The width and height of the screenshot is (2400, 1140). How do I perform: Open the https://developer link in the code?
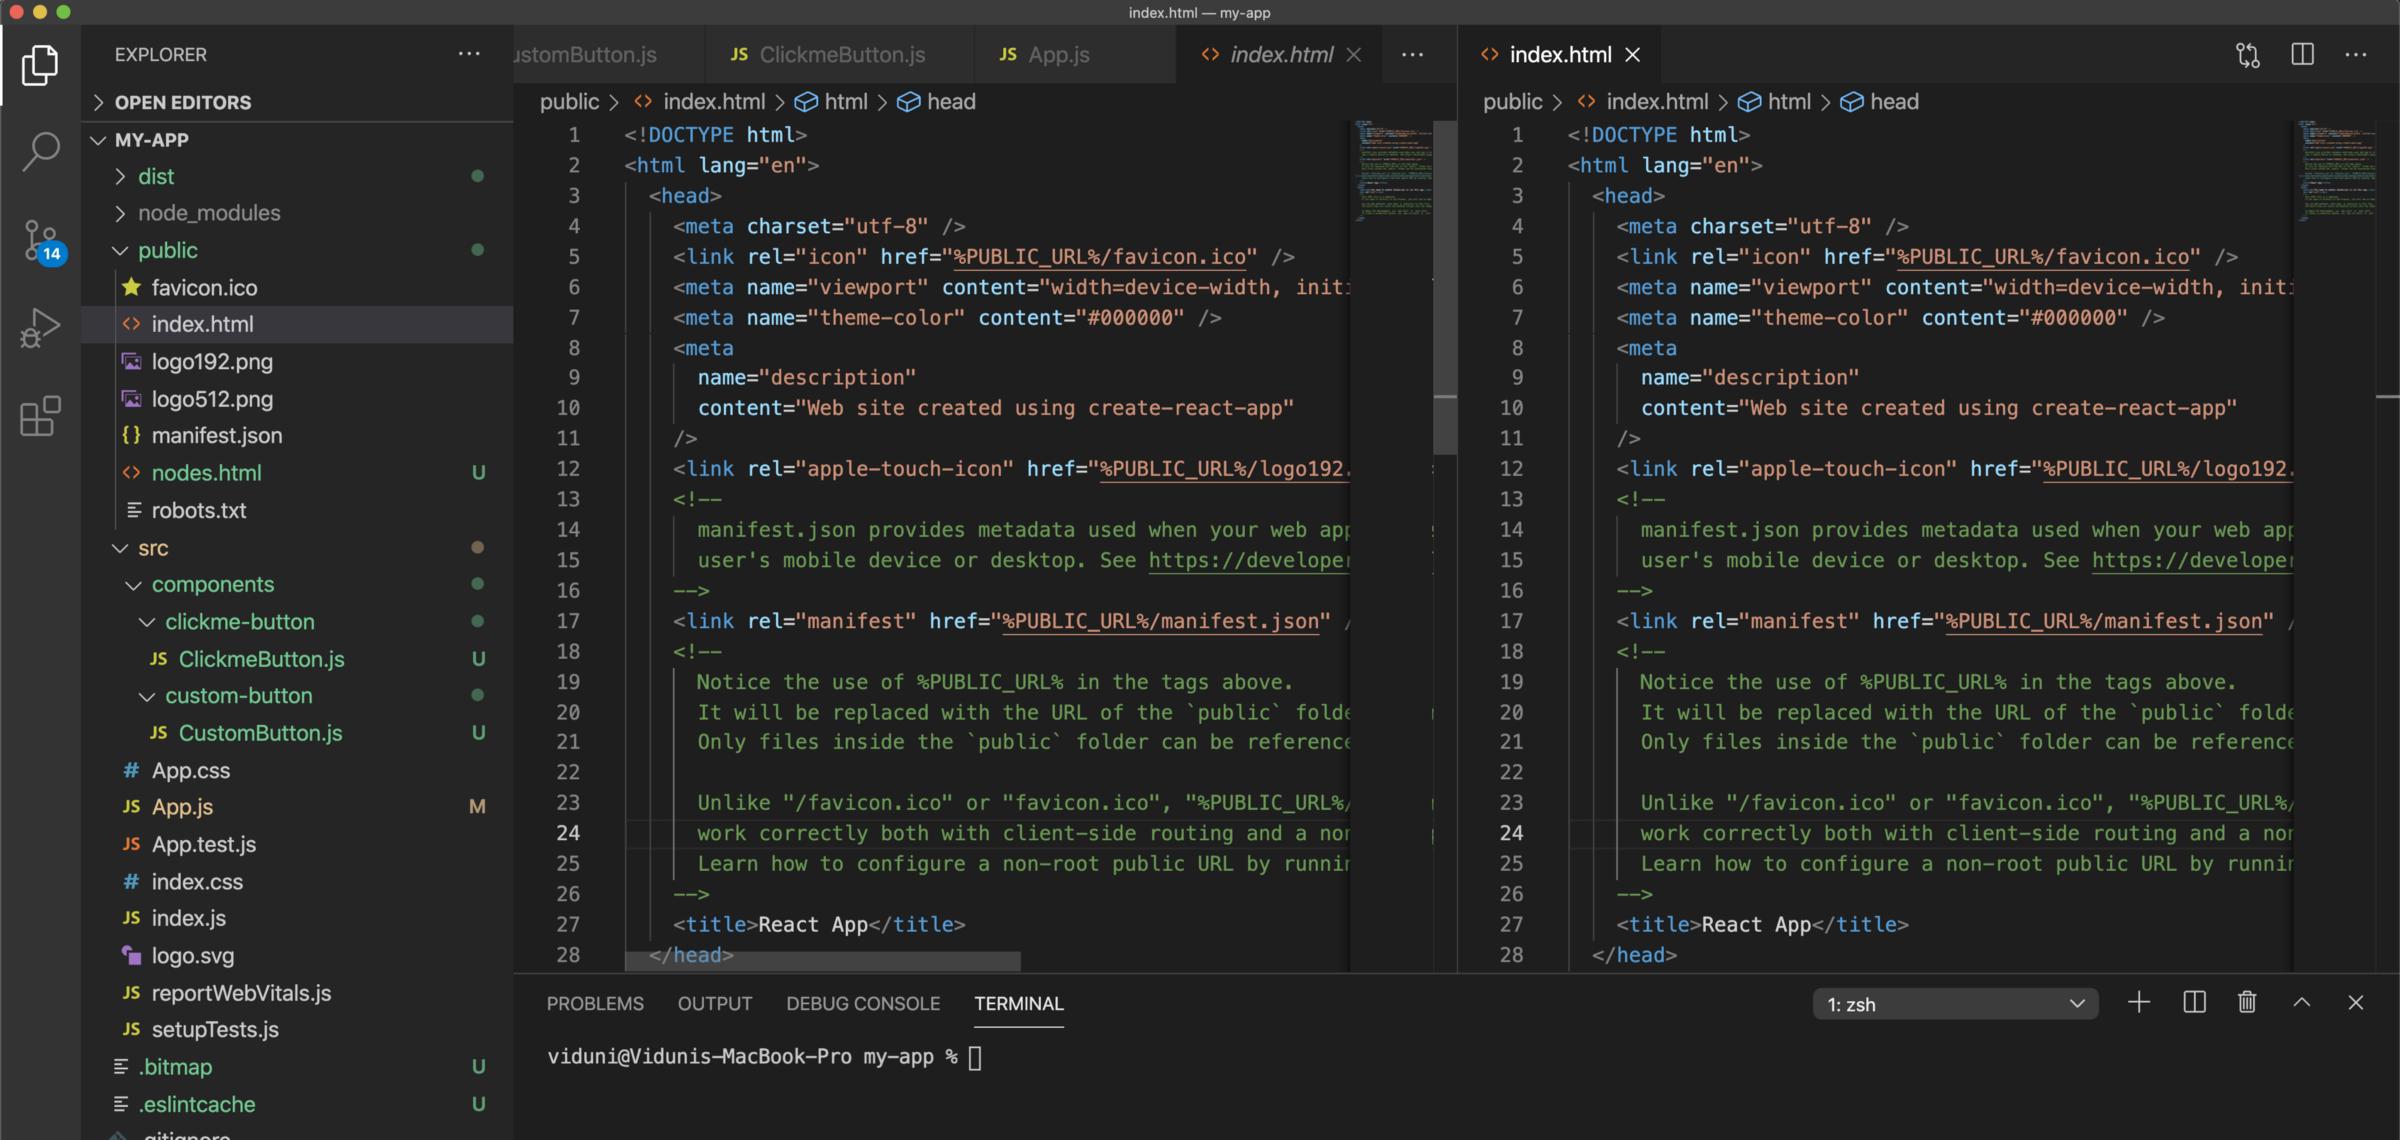pyautogui.click(x=1250, y=560)
